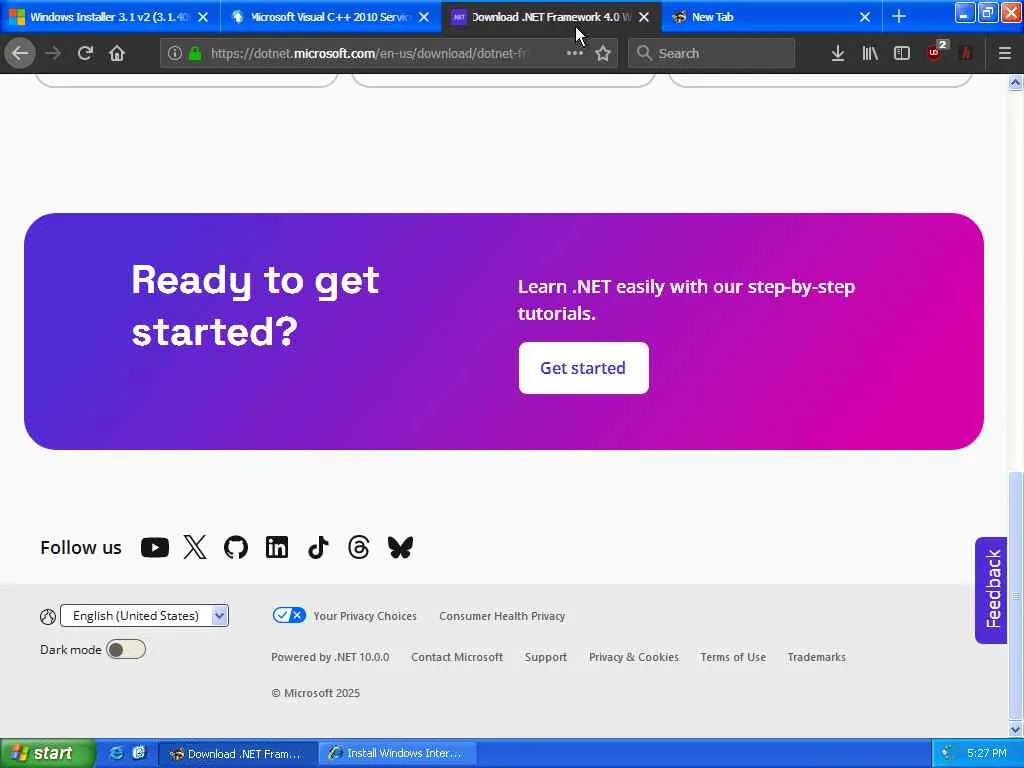Open the Support footer link

(x=545, y=657)
